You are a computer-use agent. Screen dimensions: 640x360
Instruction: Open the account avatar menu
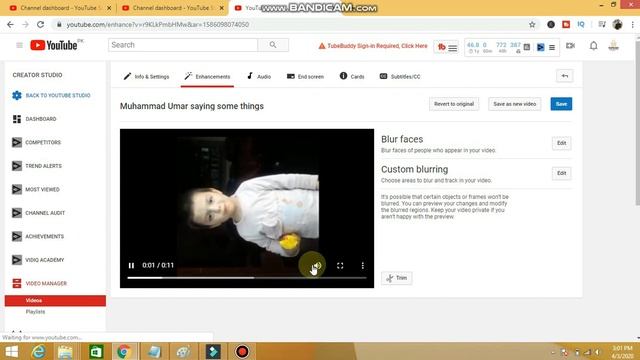point(613,46)
